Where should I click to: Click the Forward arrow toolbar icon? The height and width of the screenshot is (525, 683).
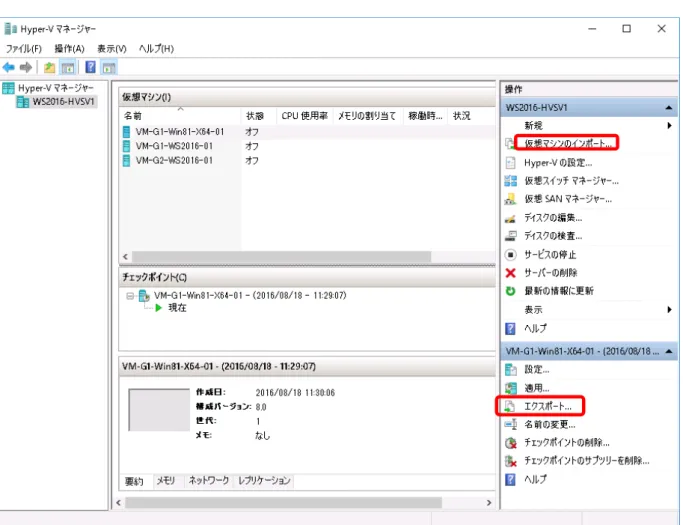coord(26,68)
